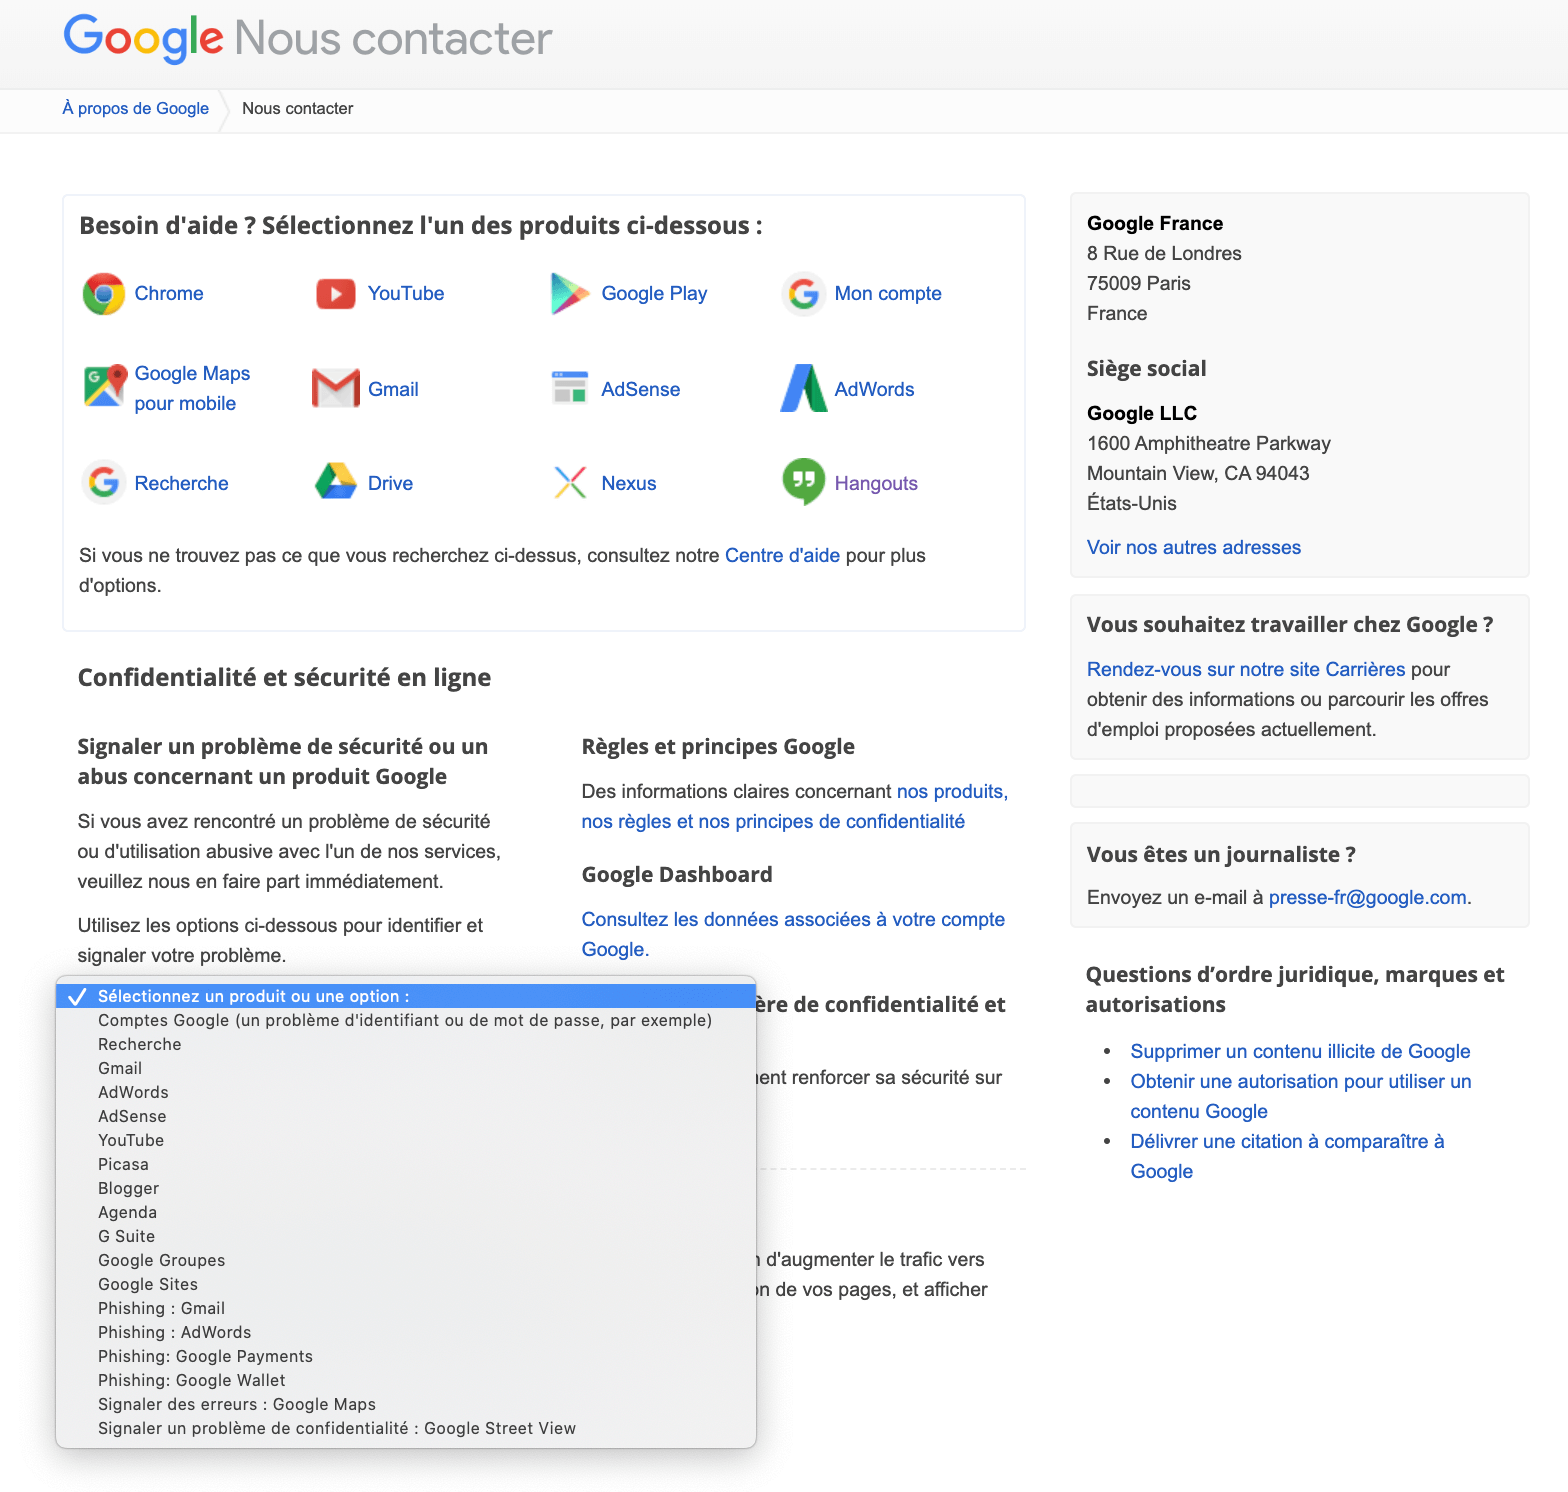Click the YouTube play icon
Viewport: 1568px width, 1492px height.
click(336, 294)
